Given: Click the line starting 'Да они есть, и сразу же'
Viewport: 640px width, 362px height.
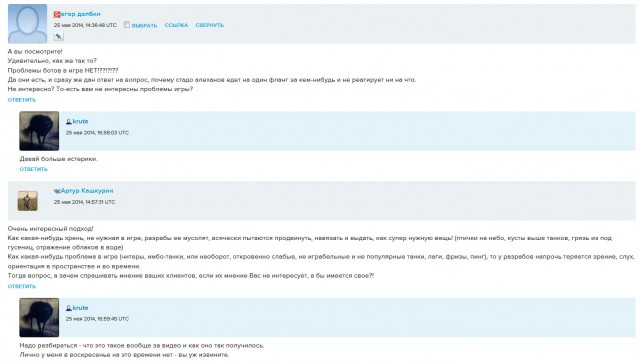Looking at the screenshot, I should 212,80.
